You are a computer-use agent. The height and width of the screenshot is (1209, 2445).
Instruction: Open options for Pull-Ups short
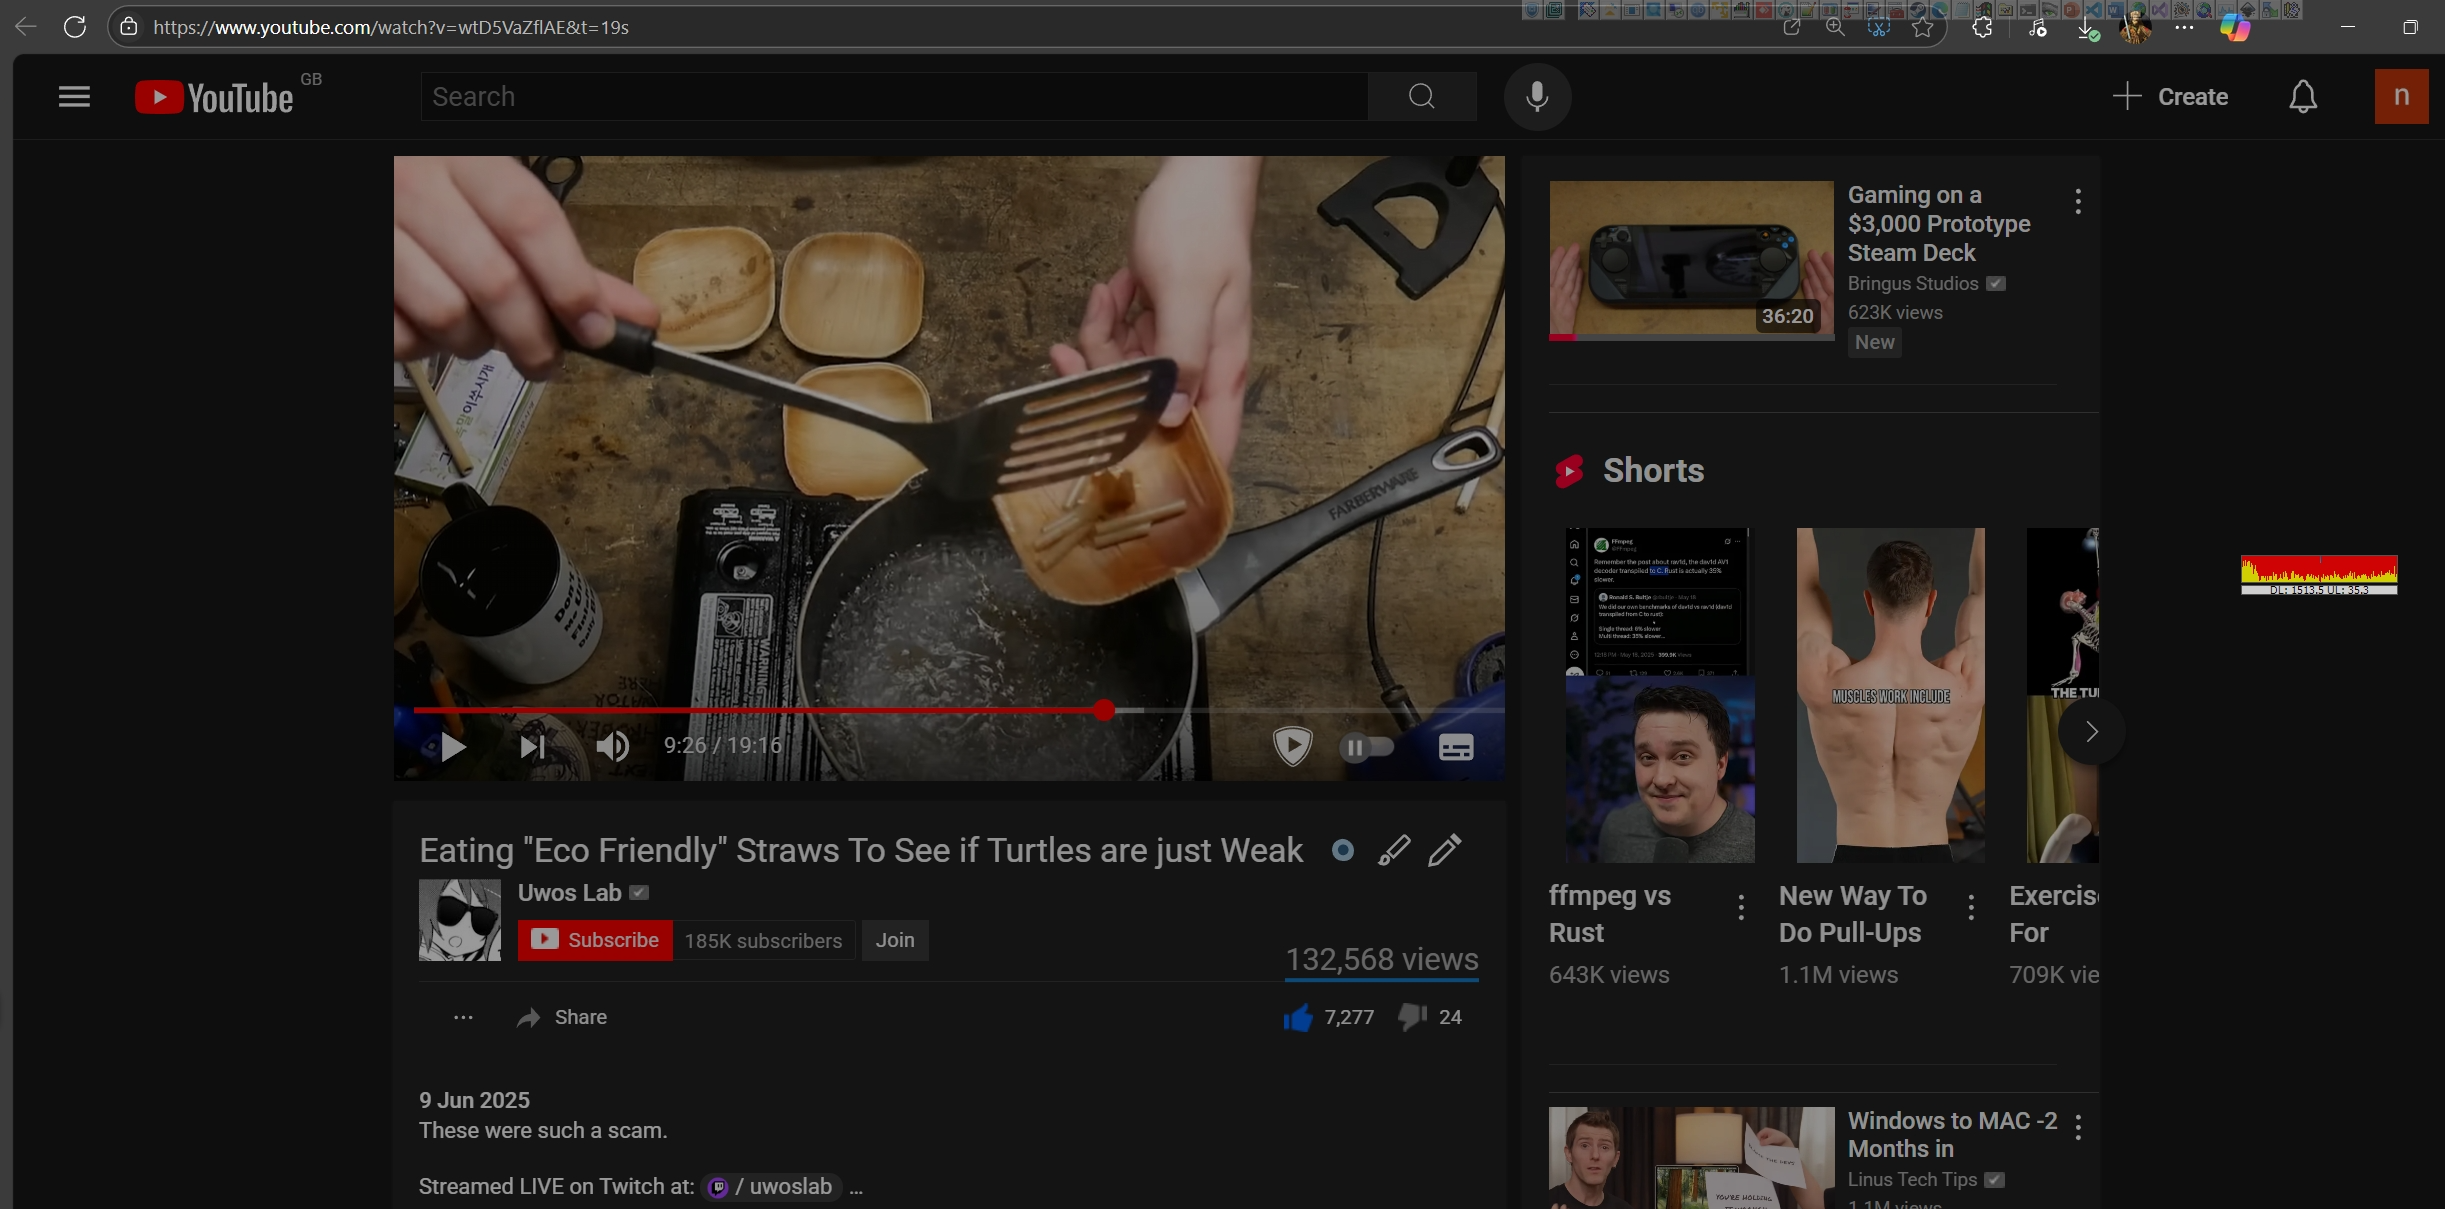[1971, 907]
